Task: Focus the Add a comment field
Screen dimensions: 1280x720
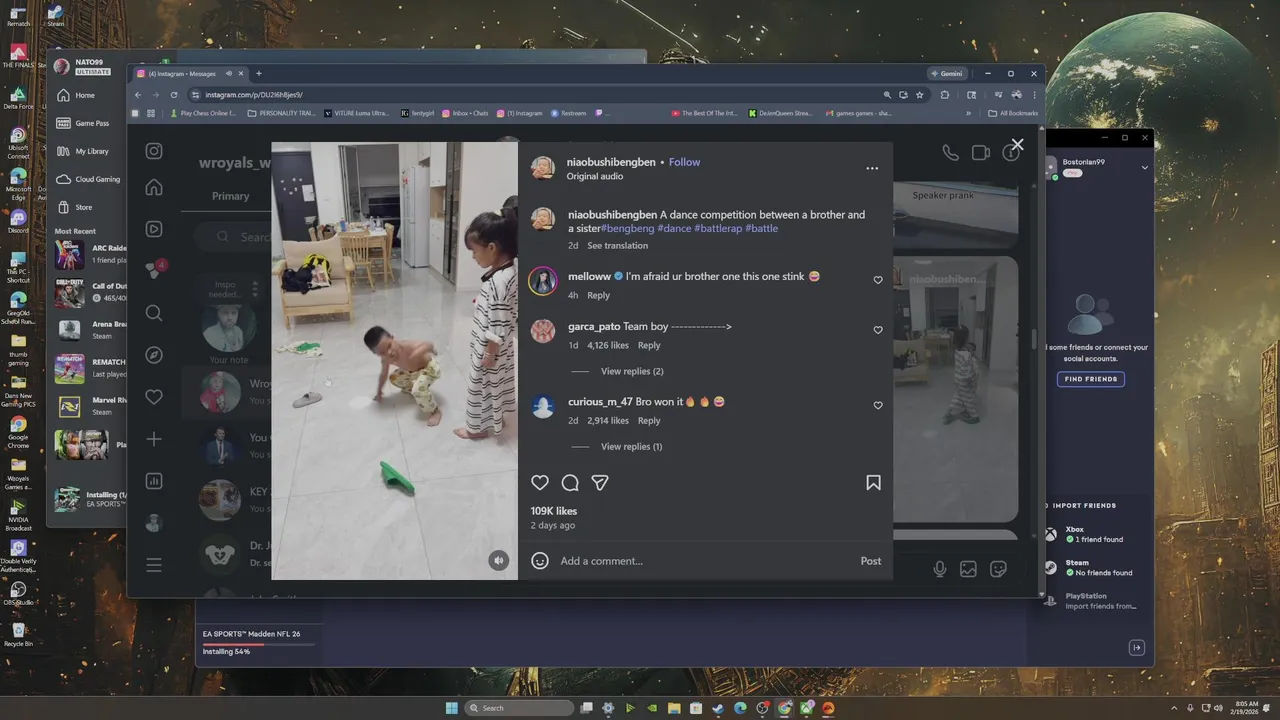Action: click(x=705, y=561)
